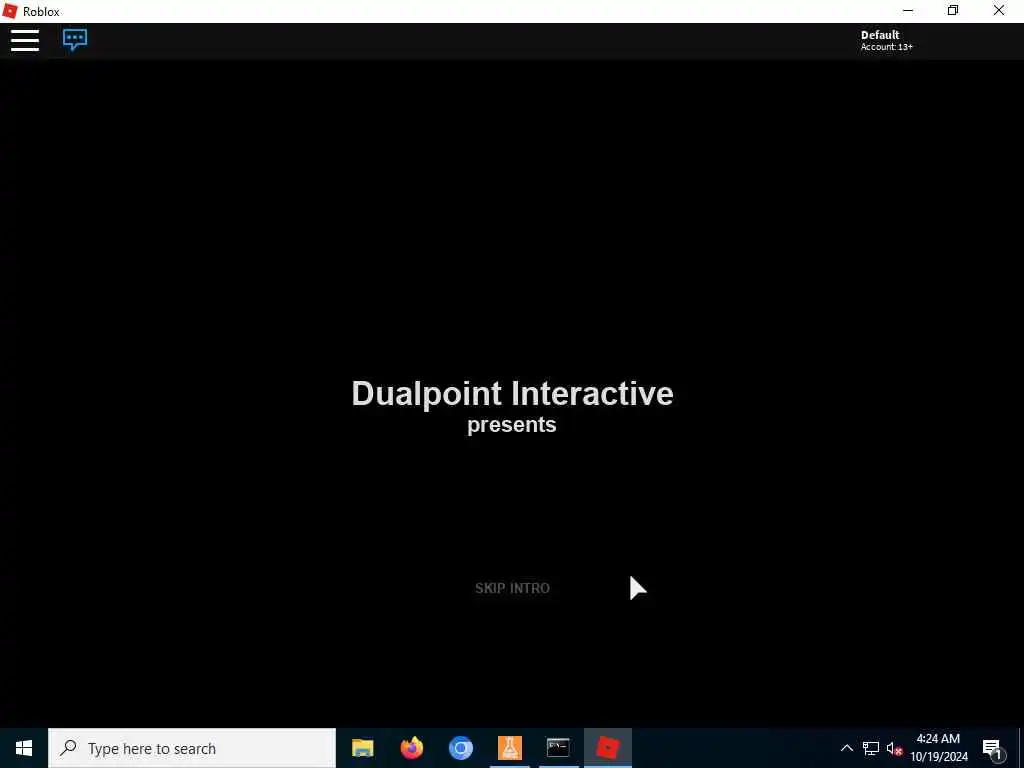Open Chromium browser from taskbar
The height and width of the screenshot is (768, 1024).
click(x=460, y=748)
